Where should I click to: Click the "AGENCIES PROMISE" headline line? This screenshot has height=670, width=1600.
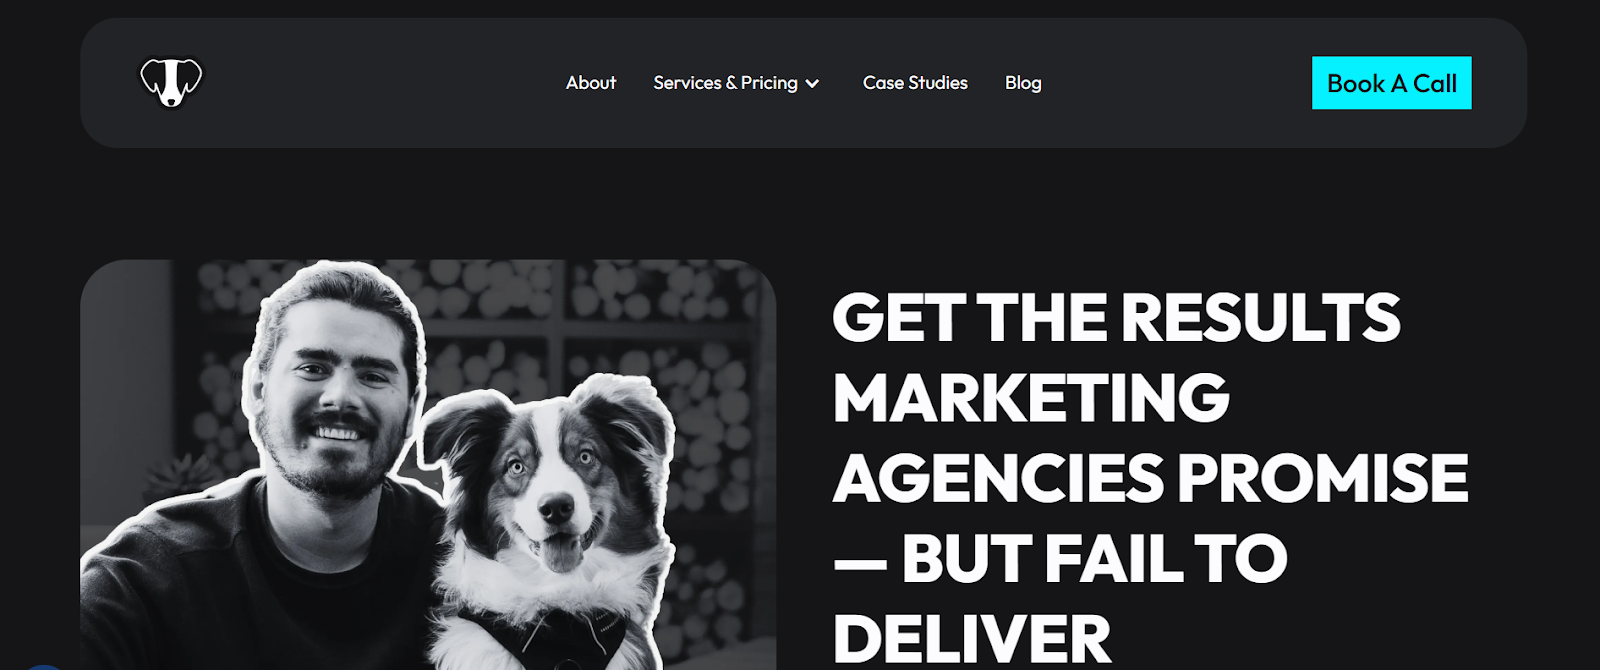1150,478
